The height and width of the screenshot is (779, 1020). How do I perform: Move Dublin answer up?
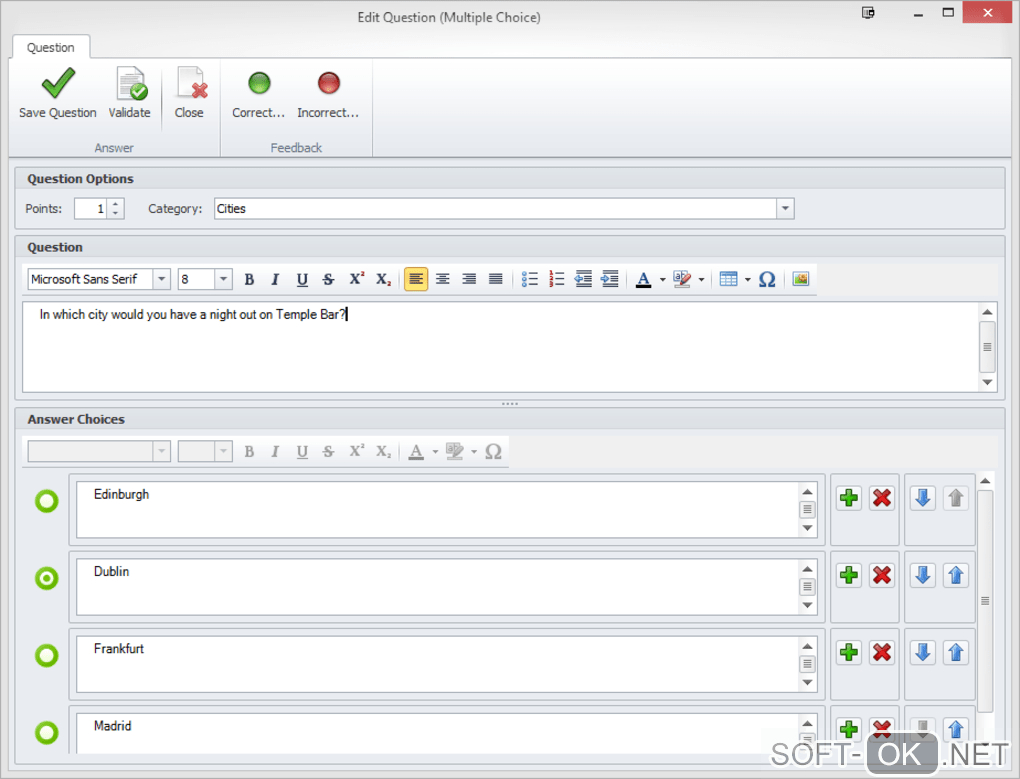click(x=956, y=575)
